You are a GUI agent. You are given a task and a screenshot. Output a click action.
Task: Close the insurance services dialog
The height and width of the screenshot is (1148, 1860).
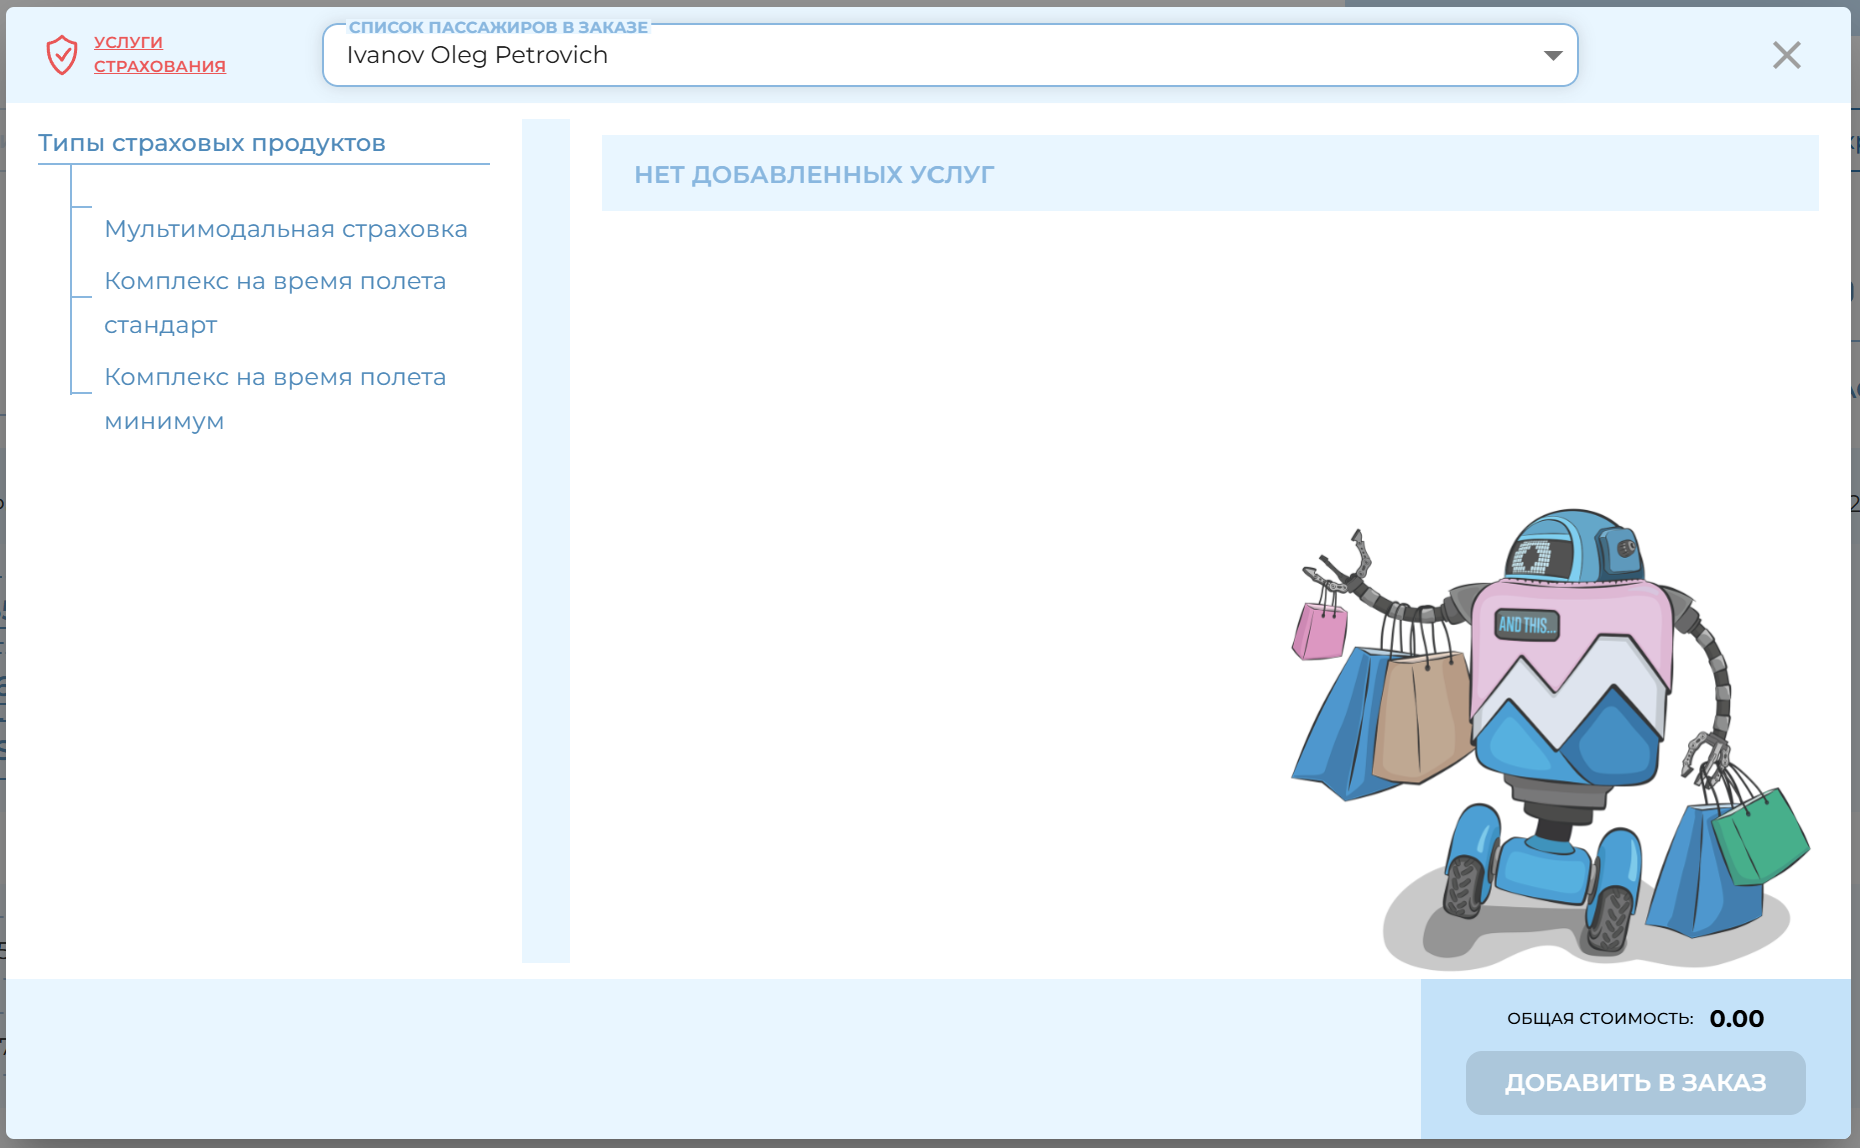[x=1786, y=55]
